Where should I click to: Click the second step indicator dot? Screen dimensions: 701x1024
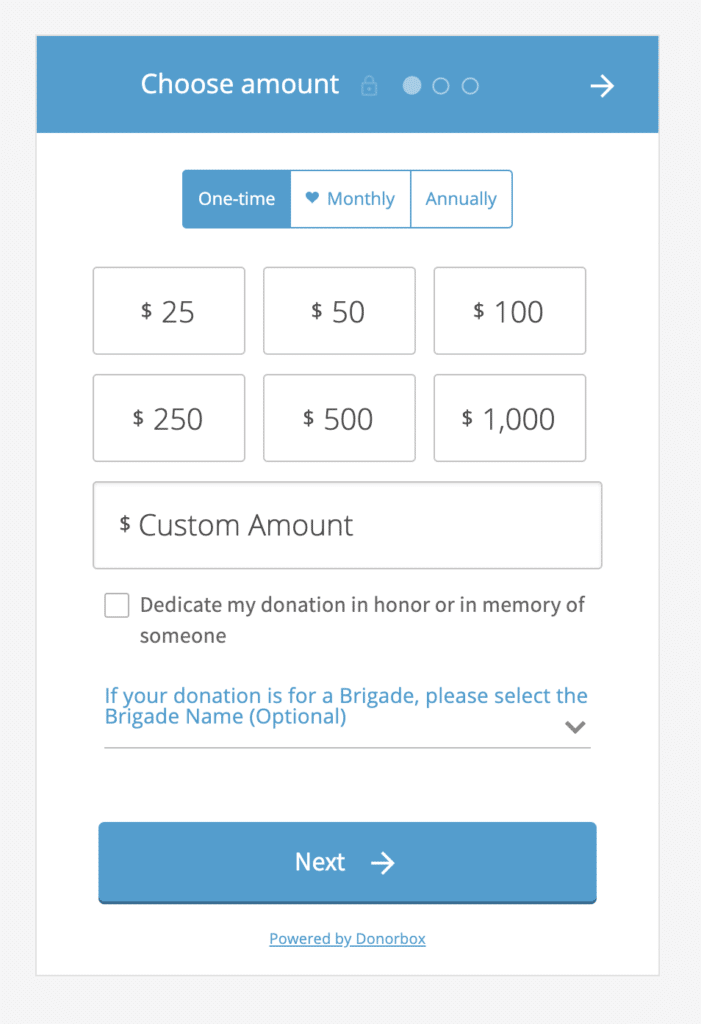(441, 86)
